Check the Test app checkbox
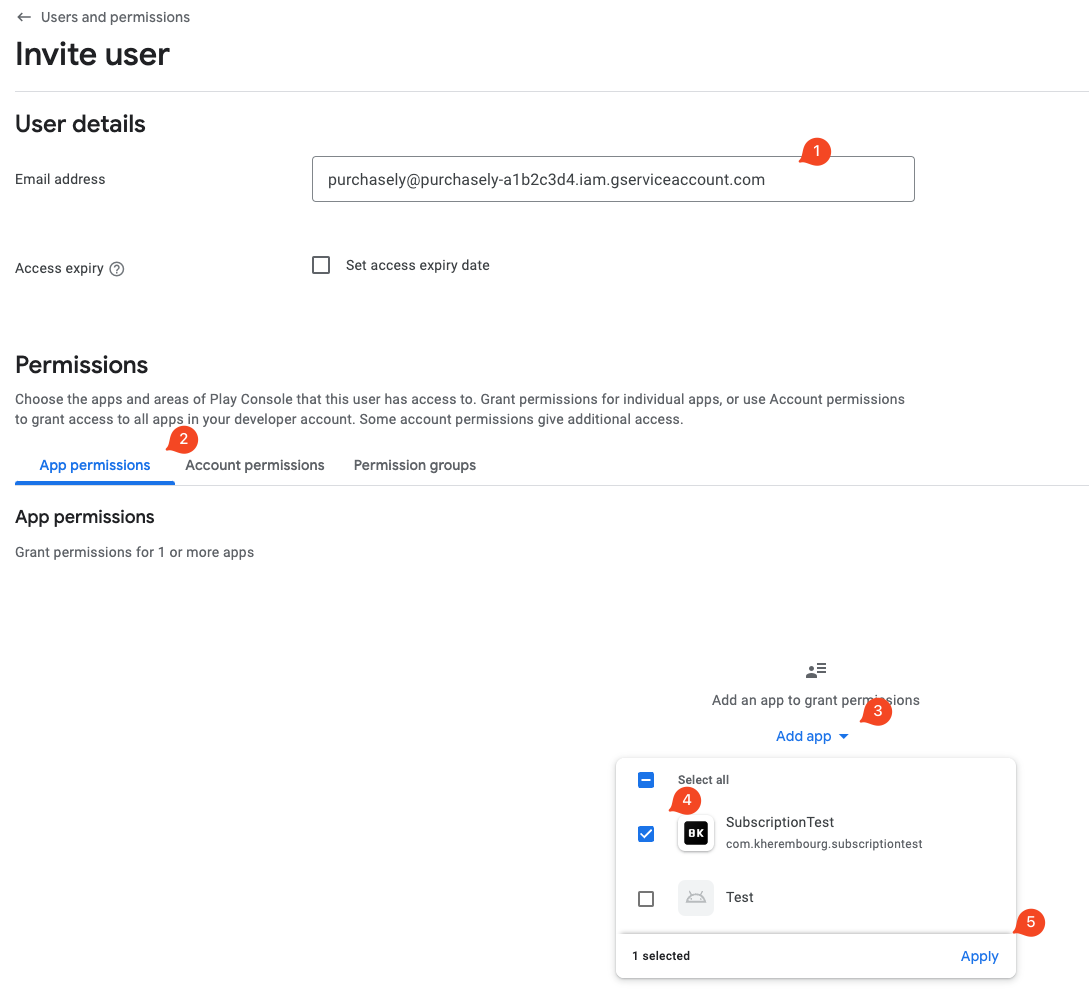 pos(646,899)
